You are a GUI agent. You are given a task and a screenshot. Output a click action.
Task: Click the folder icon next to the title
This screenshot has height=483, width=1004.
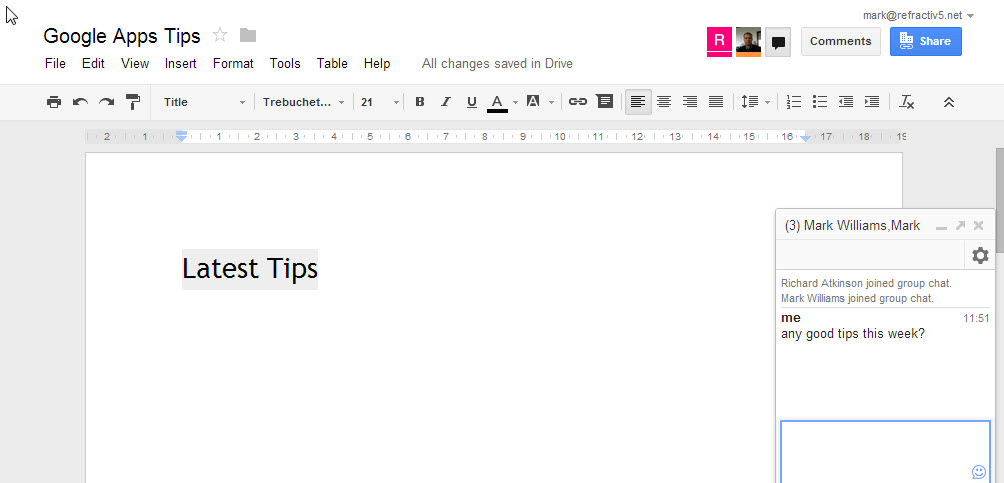click(248, 35)
